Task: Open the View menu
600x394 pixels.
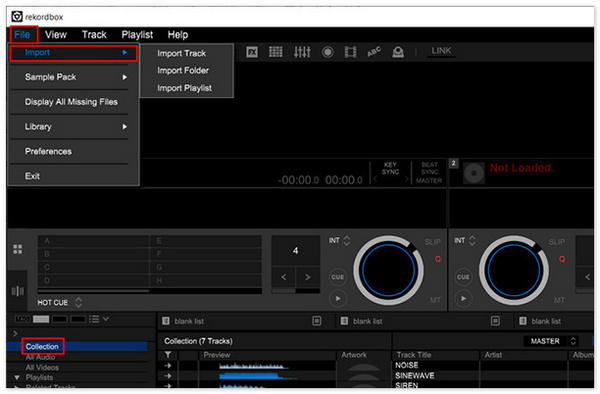Action: [x=55, y=35]
